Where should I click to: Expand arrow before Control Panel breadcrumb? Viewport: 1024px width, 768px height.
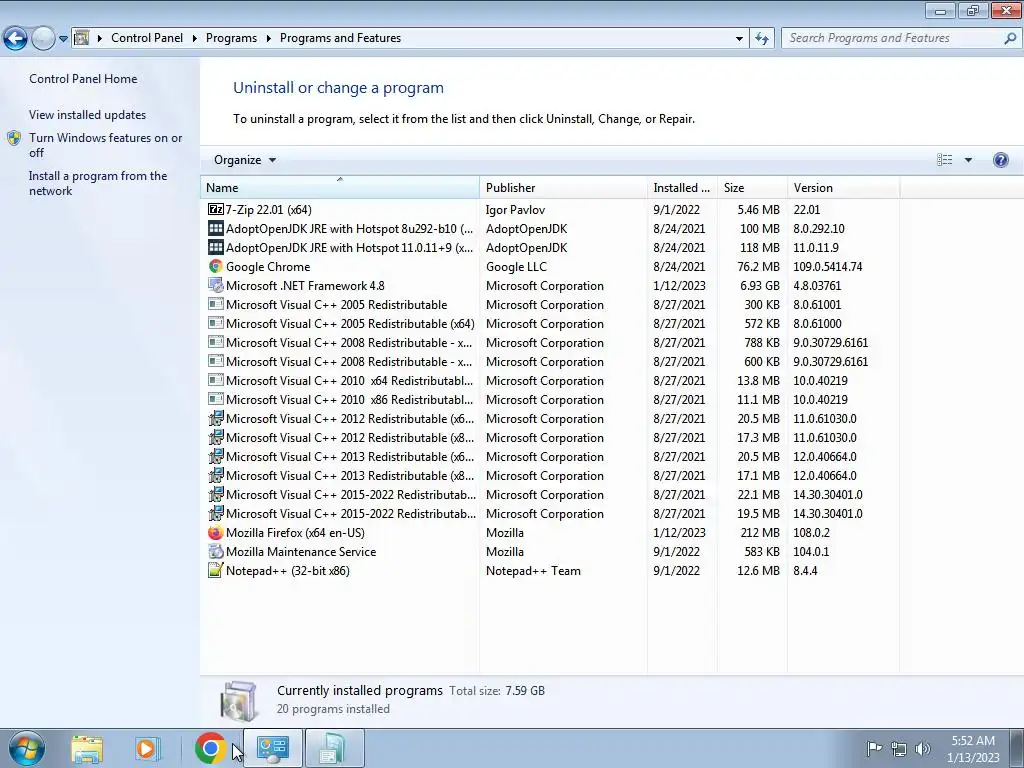100,39
